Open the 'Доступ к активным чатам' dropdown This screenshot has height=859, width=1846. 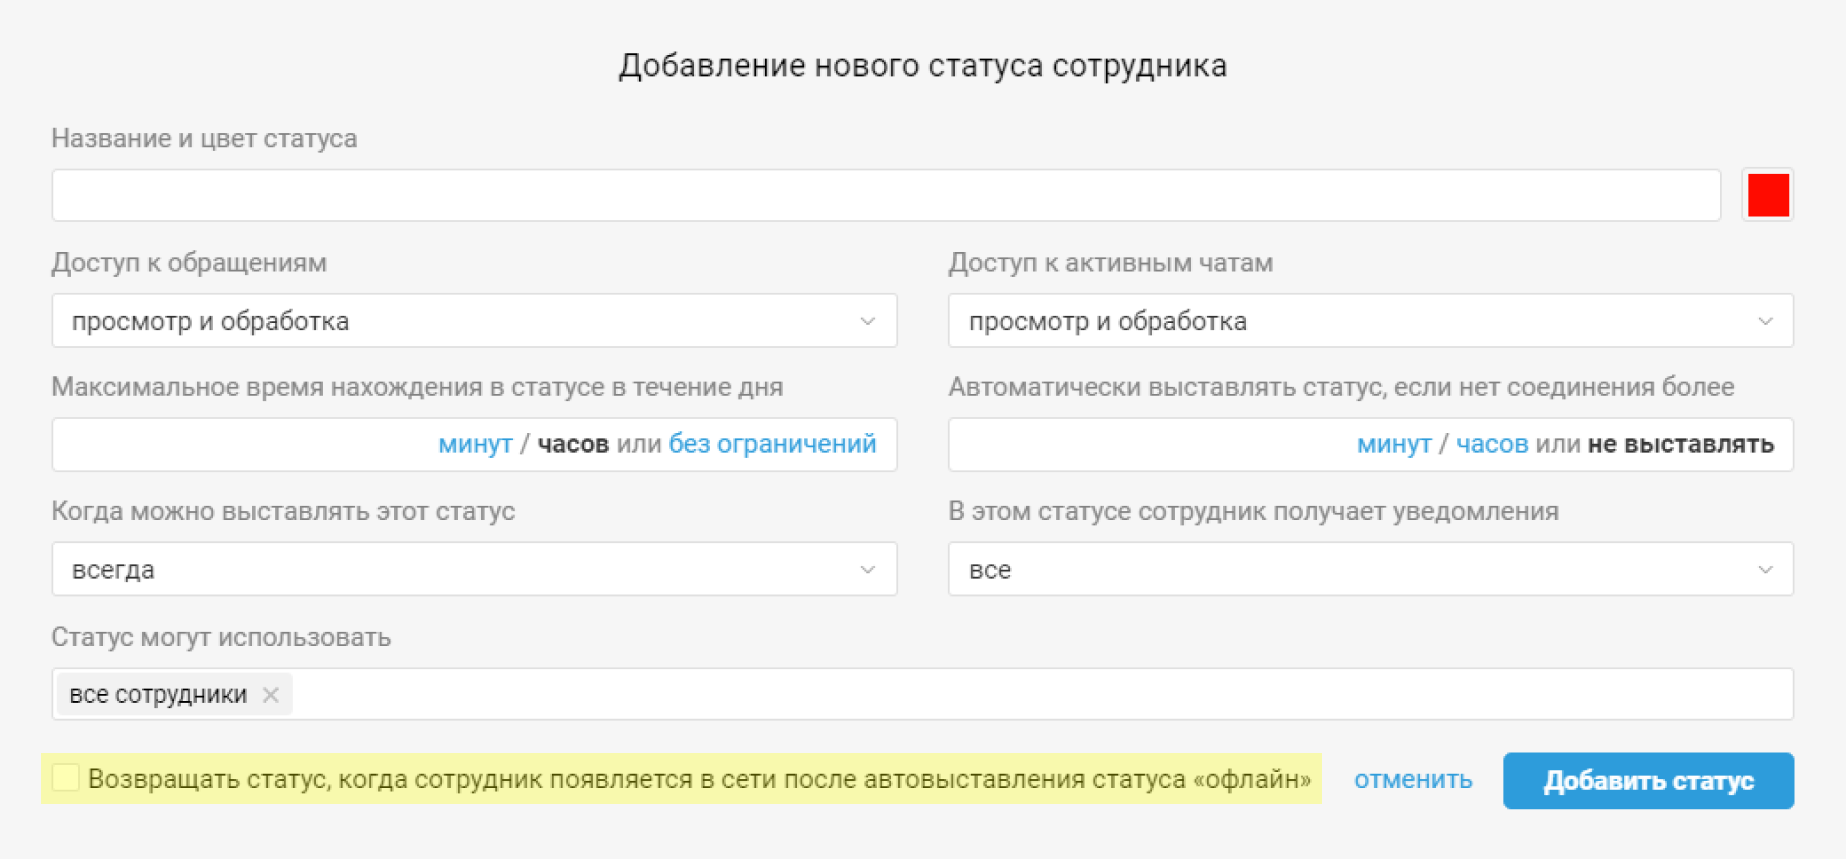point(1371,321)
